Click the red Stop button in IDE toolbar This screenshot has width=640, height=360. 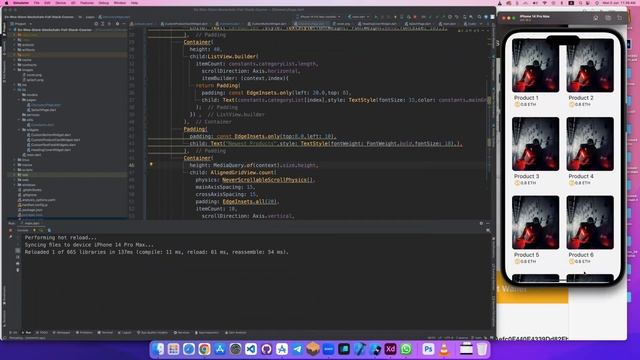click(x=415, y=17)
